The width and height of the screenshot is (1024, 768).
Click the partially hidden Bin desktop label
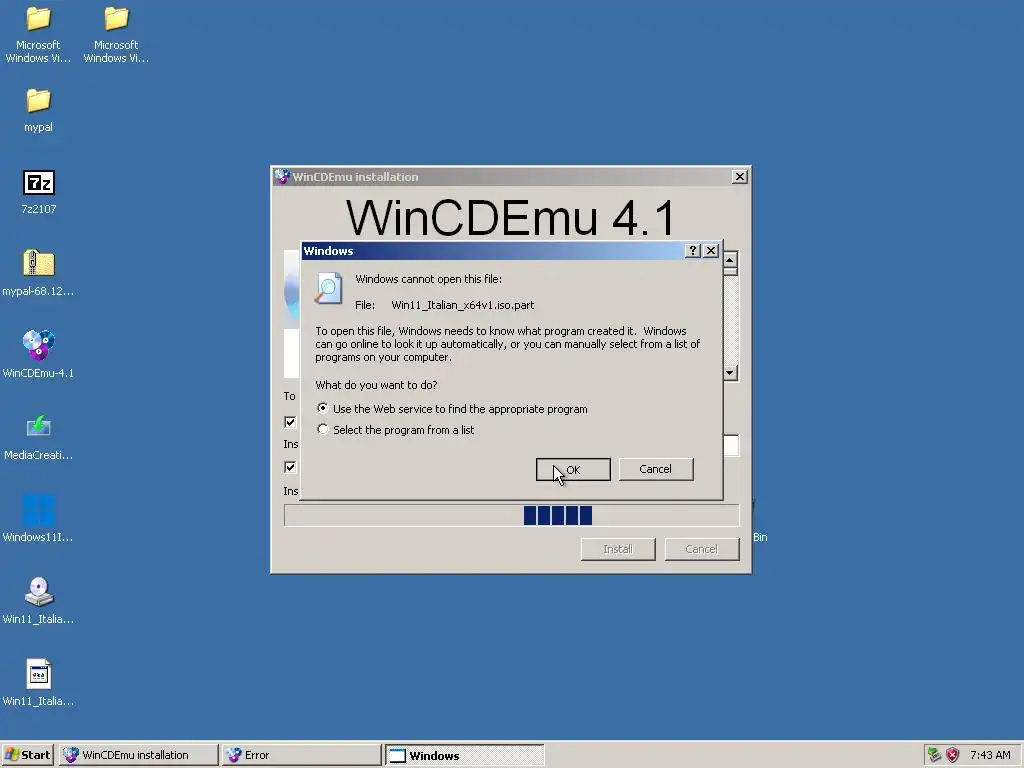point(760,537)
